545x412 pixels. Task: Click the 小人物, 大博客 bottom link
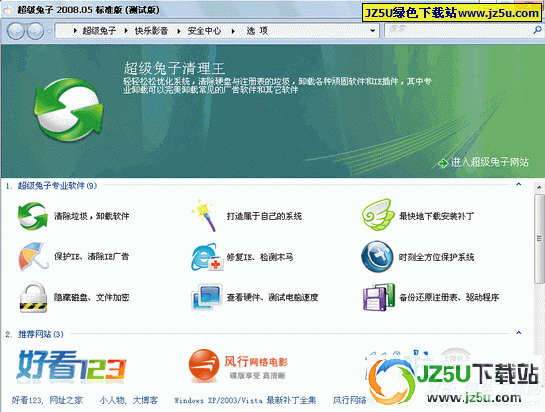coord(129,401)
